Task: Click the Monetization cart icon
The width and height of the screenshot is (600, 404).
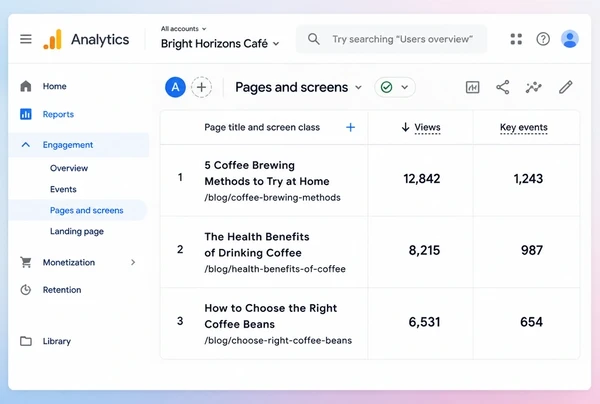Action: 26,262
